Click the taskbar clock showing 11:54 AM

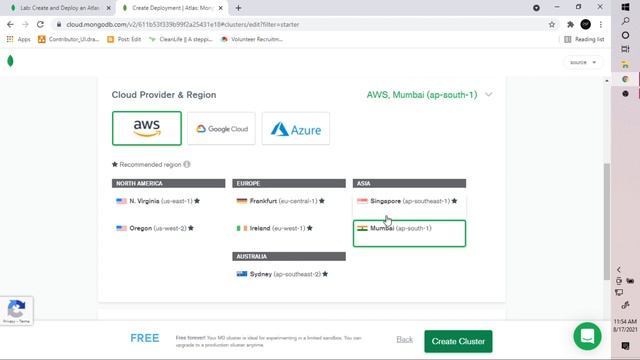[625, 325]
